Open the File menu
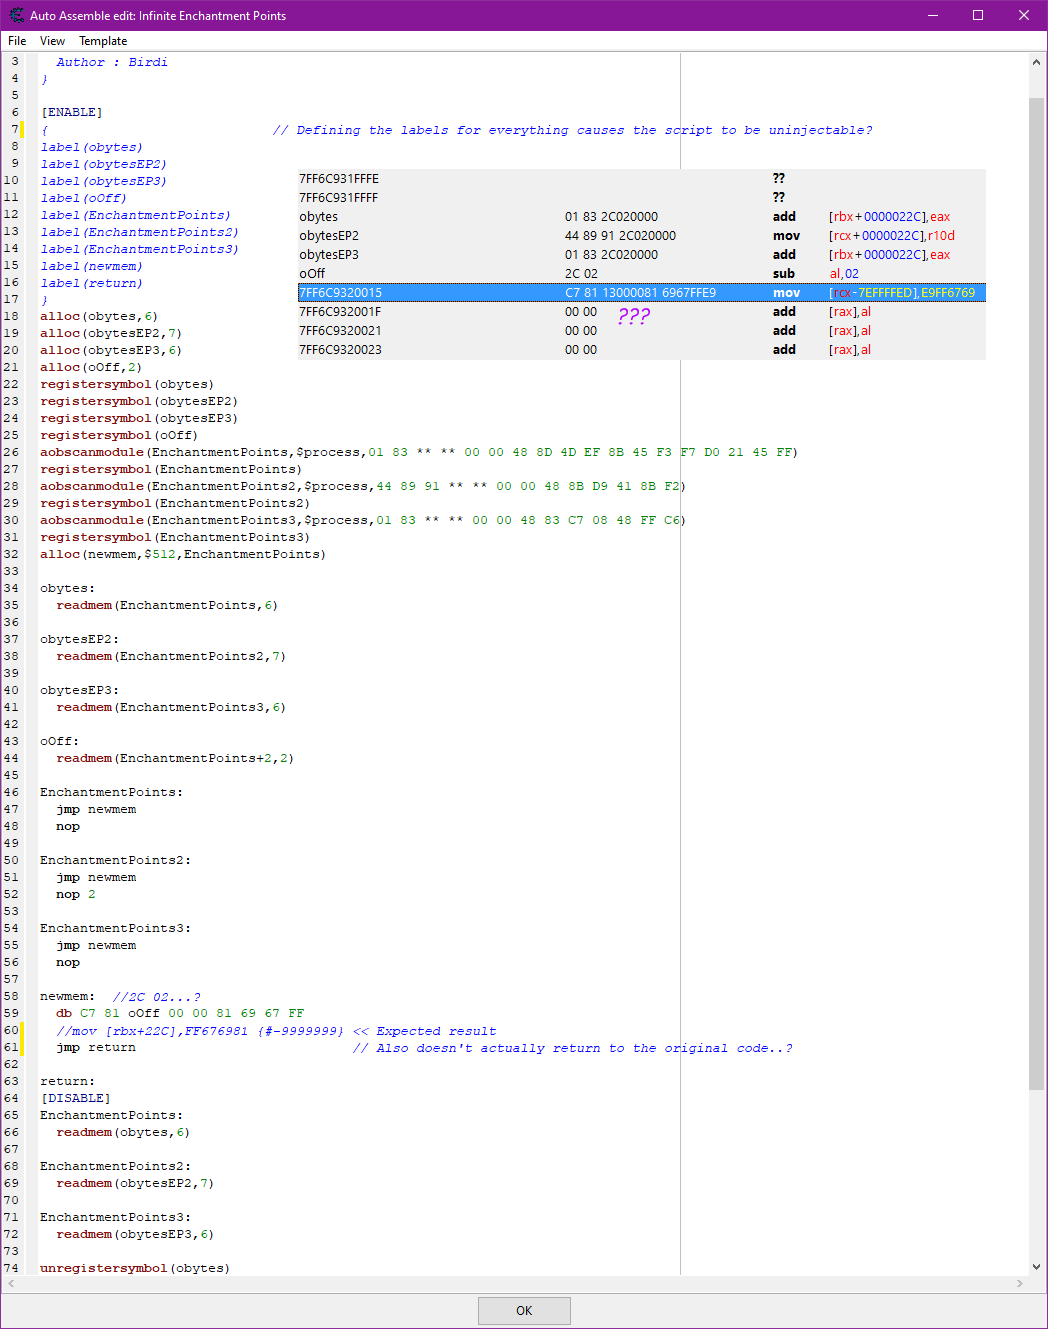 (x=16, y=41)
